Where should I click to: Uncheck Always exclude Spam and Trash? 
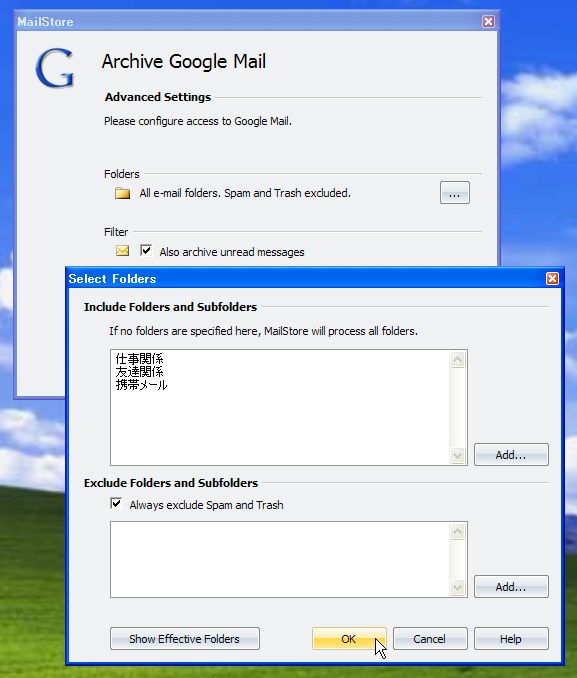[116, 504]
